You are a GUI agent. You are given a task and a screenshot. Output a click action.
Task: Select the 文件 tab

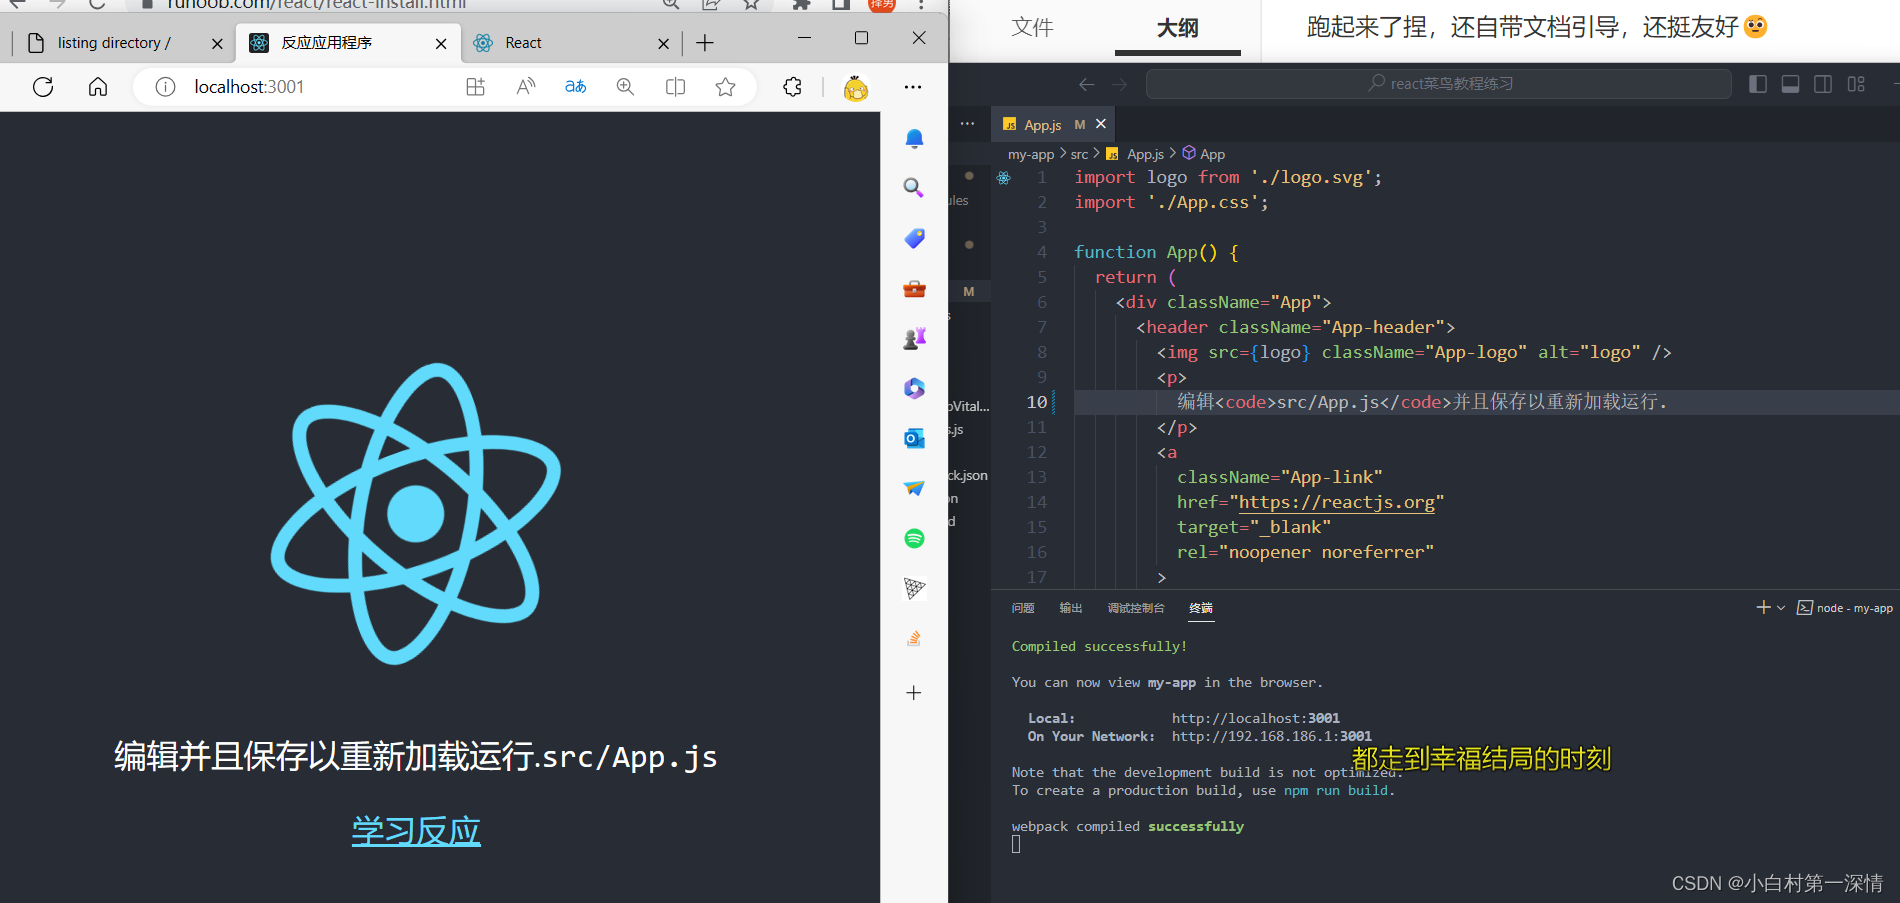coord(1032,27)
